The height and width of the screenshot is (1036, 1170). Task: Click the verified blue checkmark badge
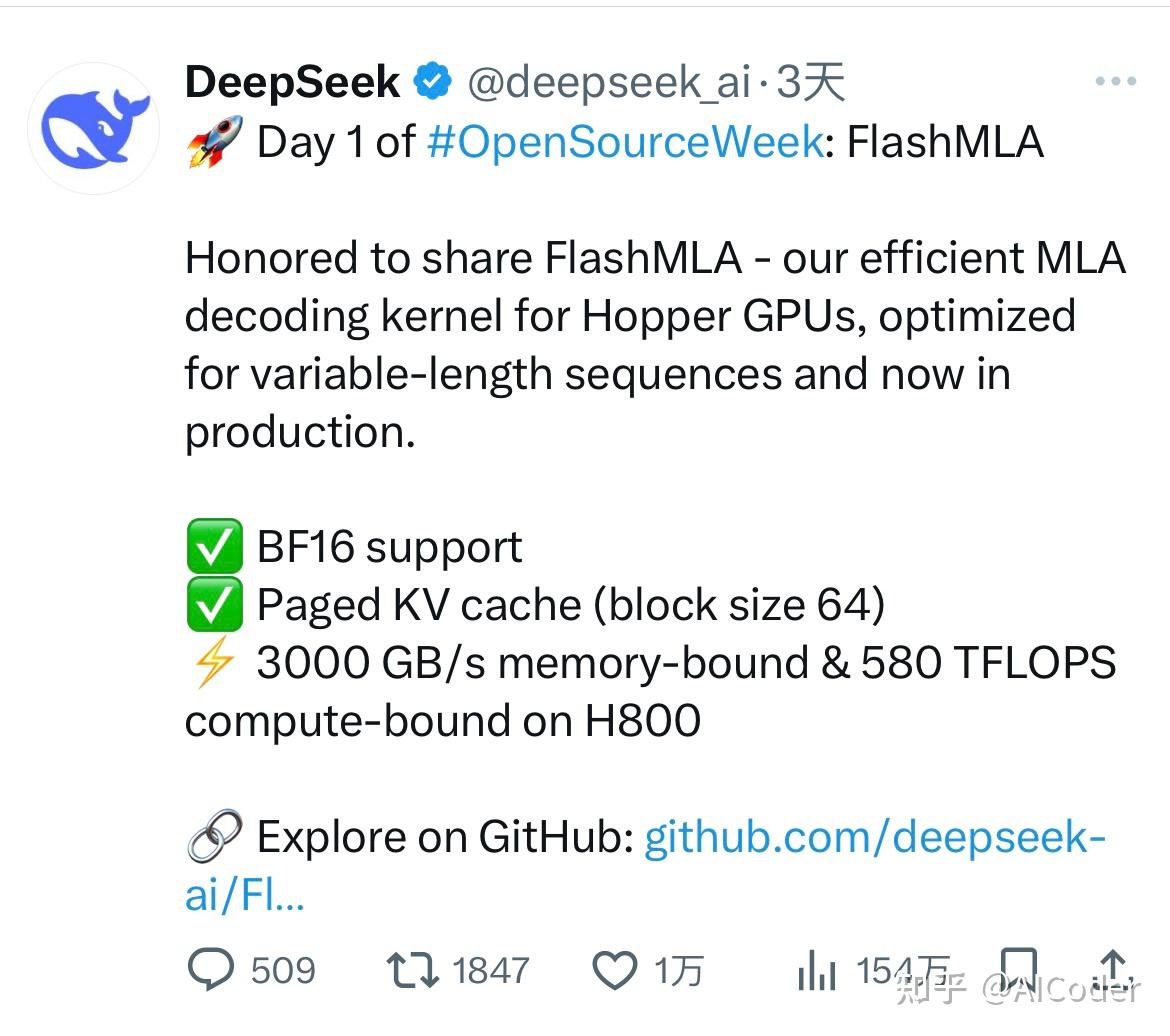coord(432,80)
